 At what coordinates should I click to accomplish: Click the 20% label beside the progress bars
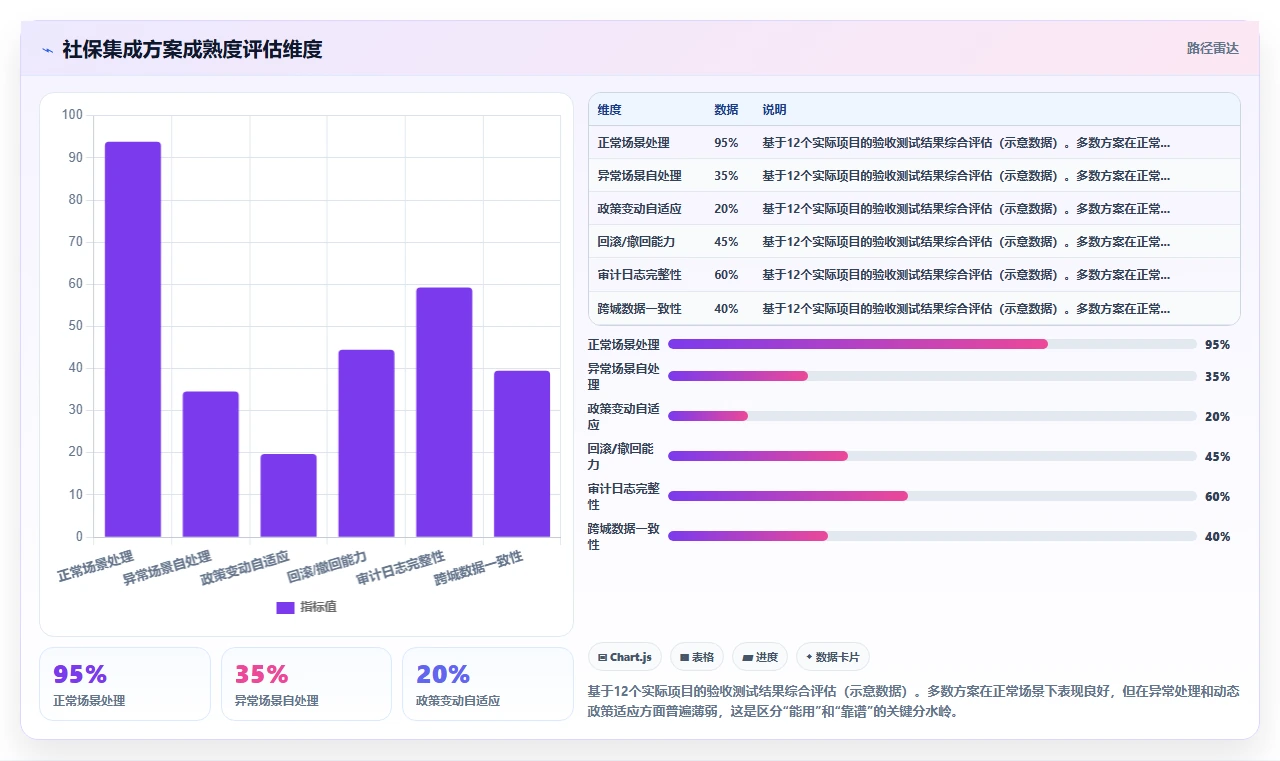click(1217, 417)
